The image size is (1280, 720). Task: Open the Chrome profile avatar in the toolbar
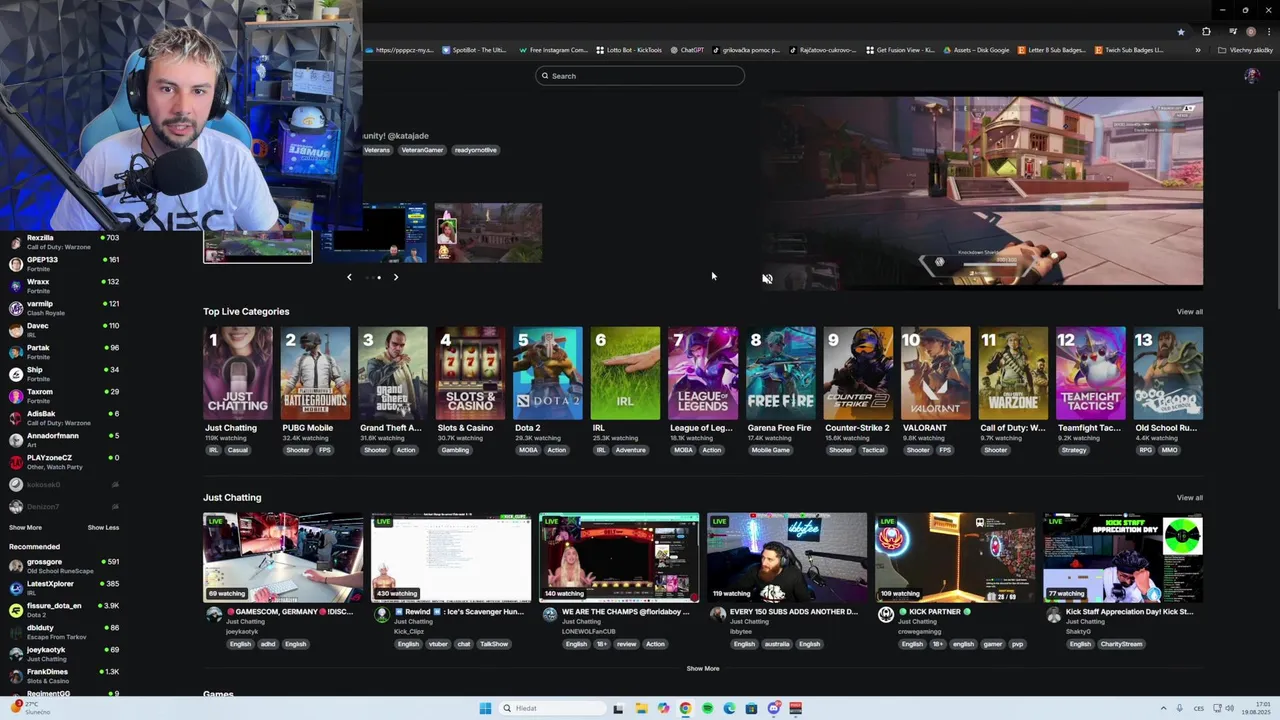click(x=1251, y=32)
